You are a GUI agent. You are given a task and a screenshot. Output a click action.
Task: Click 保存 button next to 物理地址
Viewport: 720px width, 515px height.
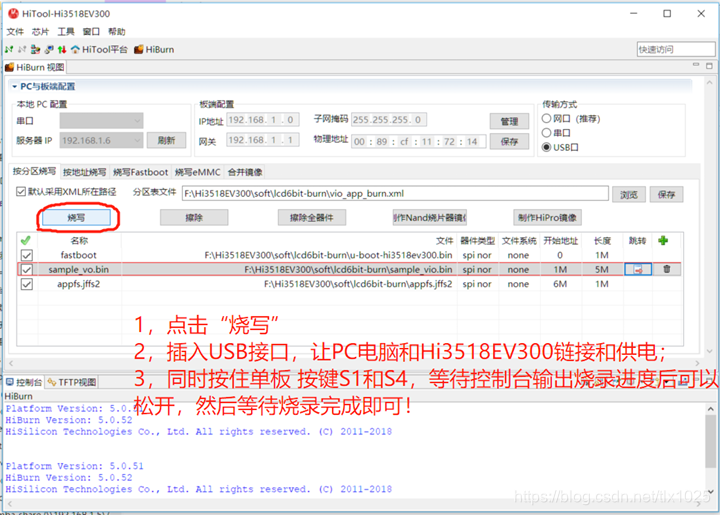pos(509,141)
